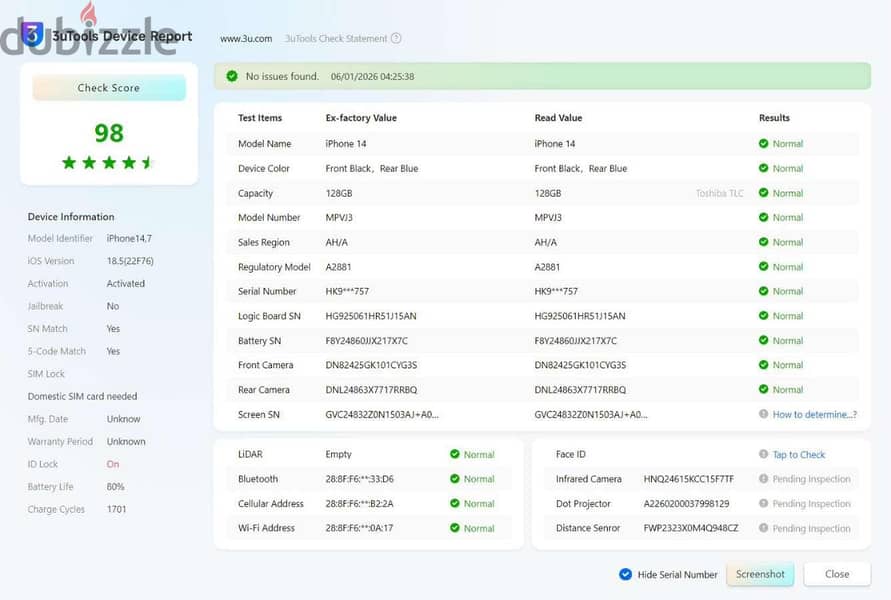Click the iOS Version value 18.5(22F76)
The height and width of the screenshot is (600, 891).
[x=130, y=261]
